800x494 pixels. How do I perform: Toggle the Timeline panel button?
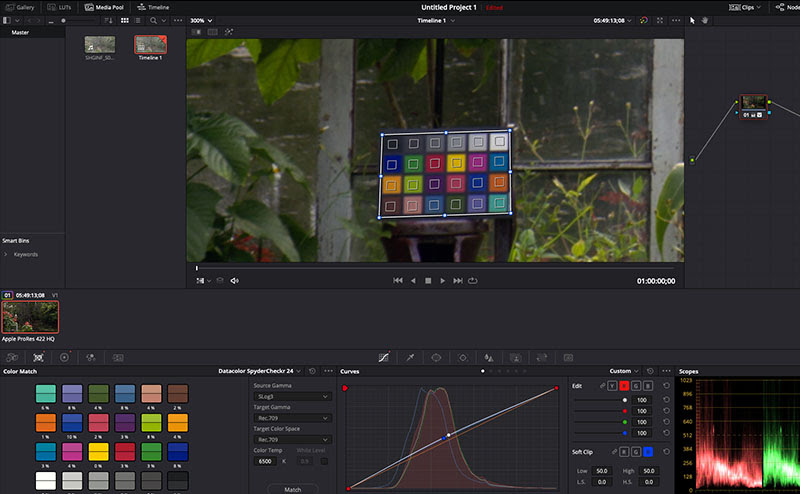(153, 7)
